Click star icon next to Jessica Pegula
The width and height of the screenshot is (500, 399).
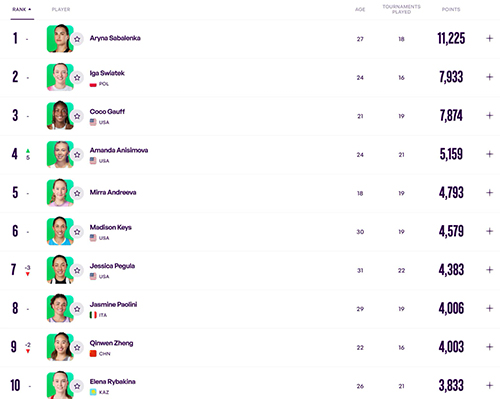tap(77, 270)
